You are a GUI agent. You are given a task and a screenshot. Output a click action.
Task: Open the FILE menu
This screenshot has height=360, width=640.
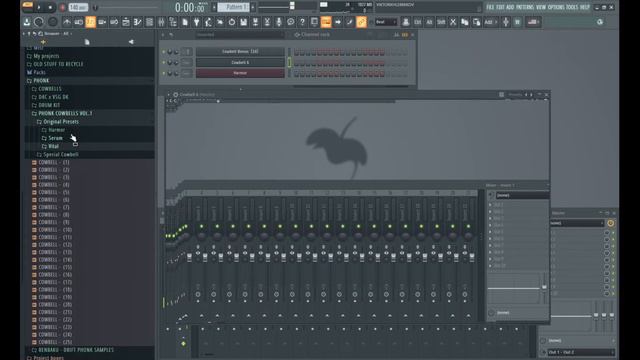(x=490, y=7)
